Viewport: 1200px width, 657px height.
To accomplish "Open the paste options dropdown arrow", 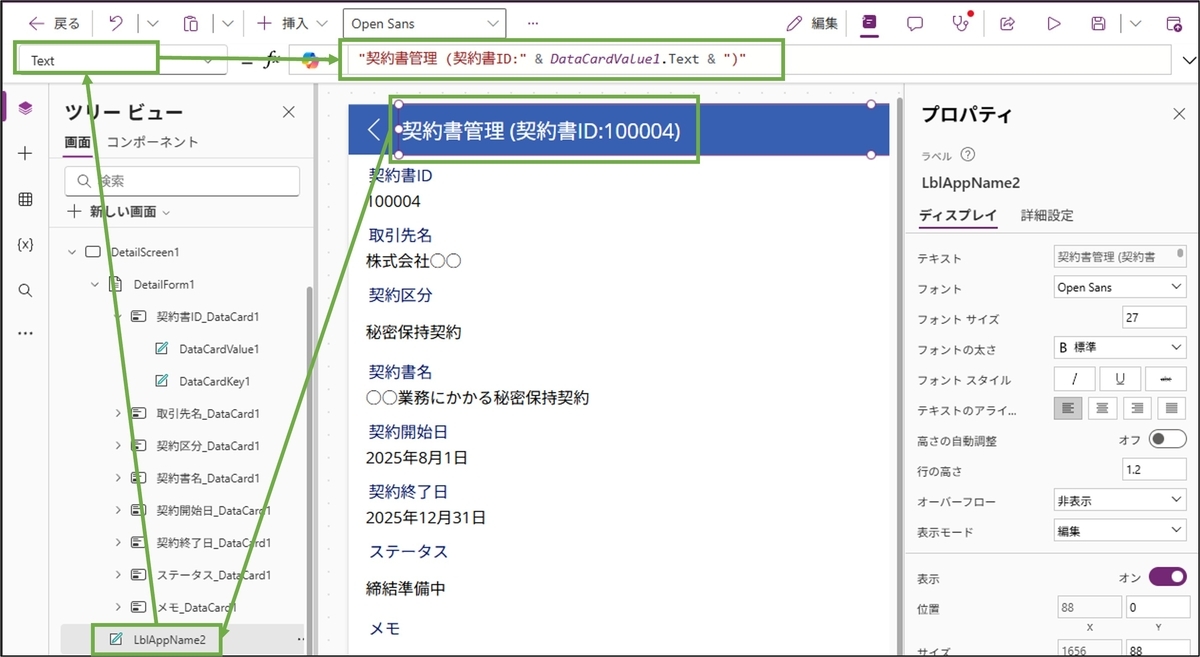I will [228, 23].
